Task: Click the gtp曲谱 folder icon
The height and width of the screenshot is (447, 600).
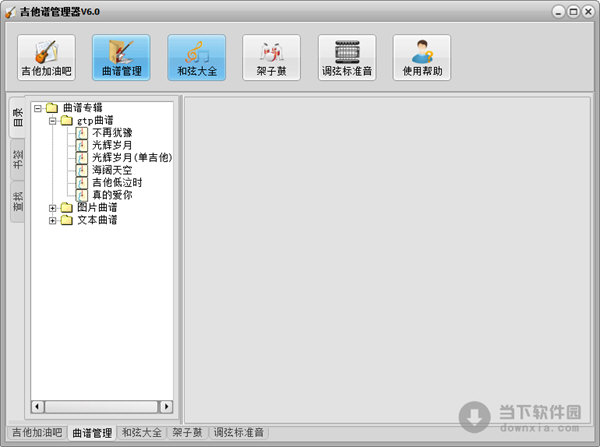Action: click(67, 120)
